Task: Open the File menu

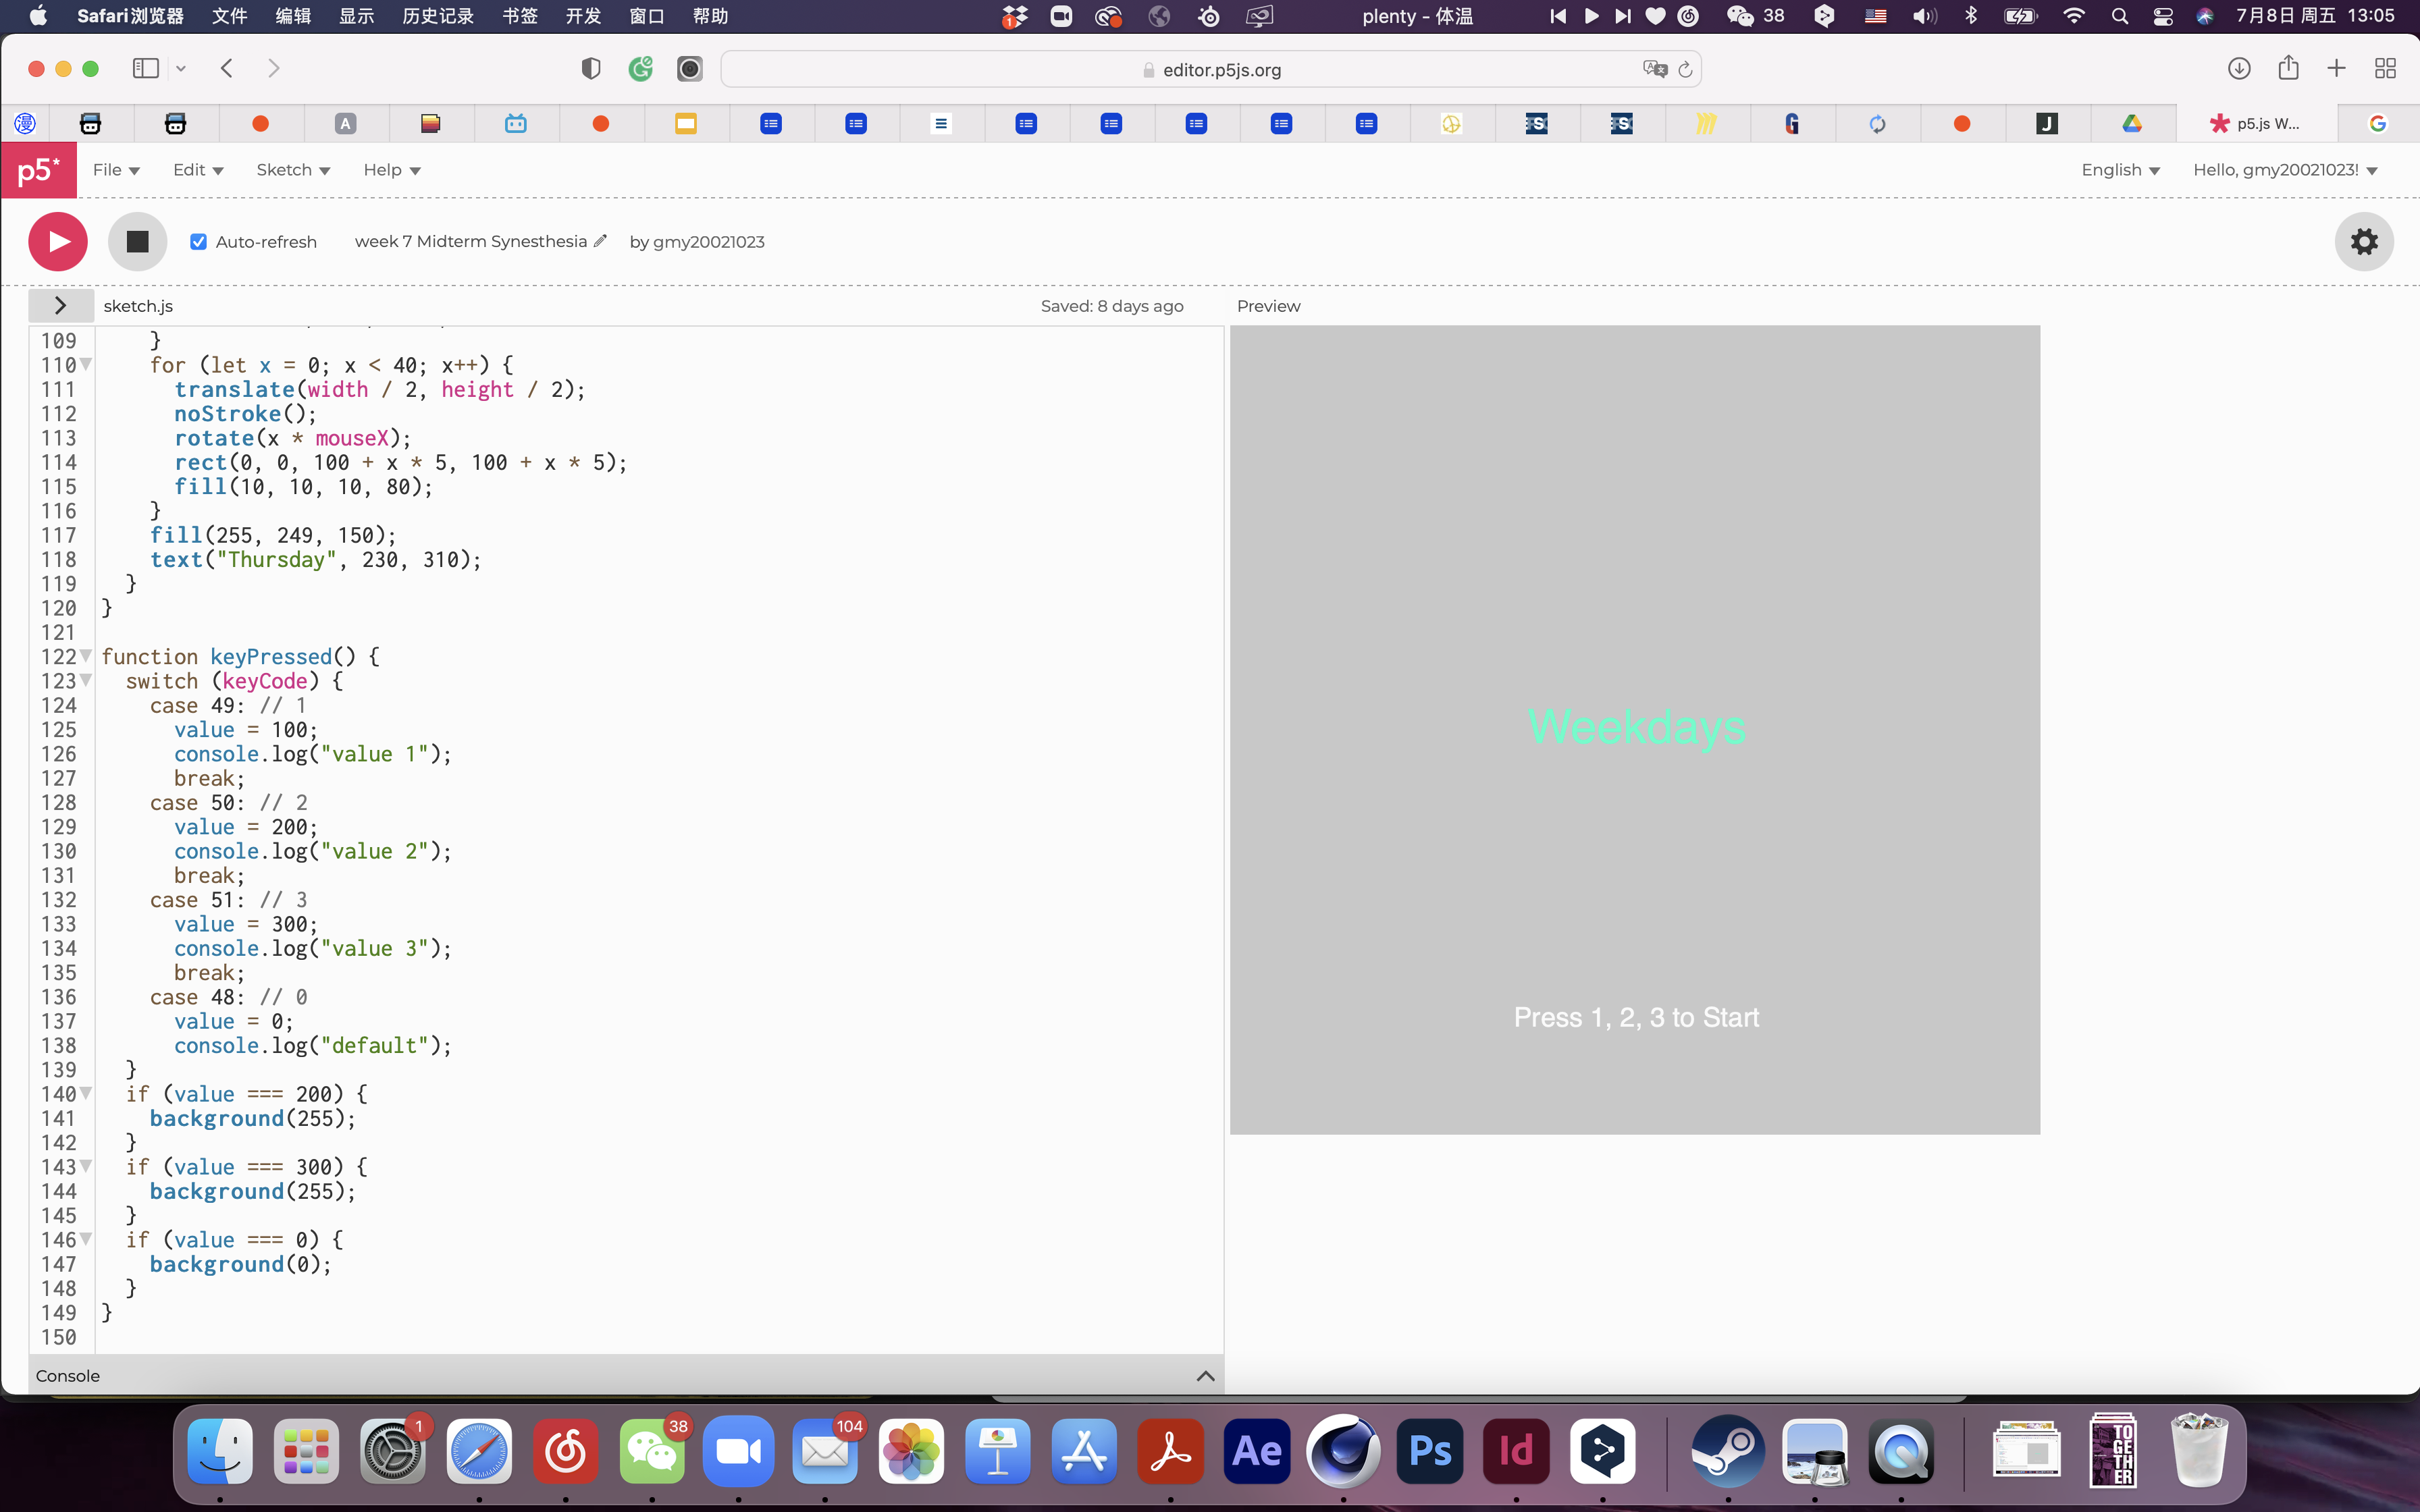Action: (116, 170)
